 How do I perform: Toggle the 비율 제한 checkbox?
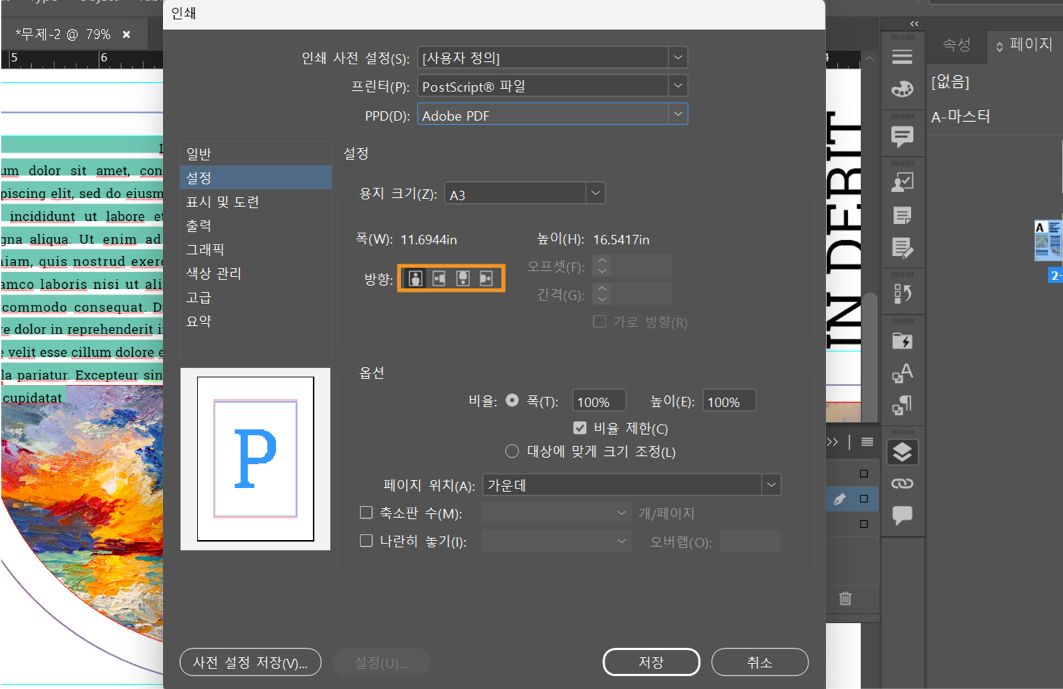click(580, 428)
